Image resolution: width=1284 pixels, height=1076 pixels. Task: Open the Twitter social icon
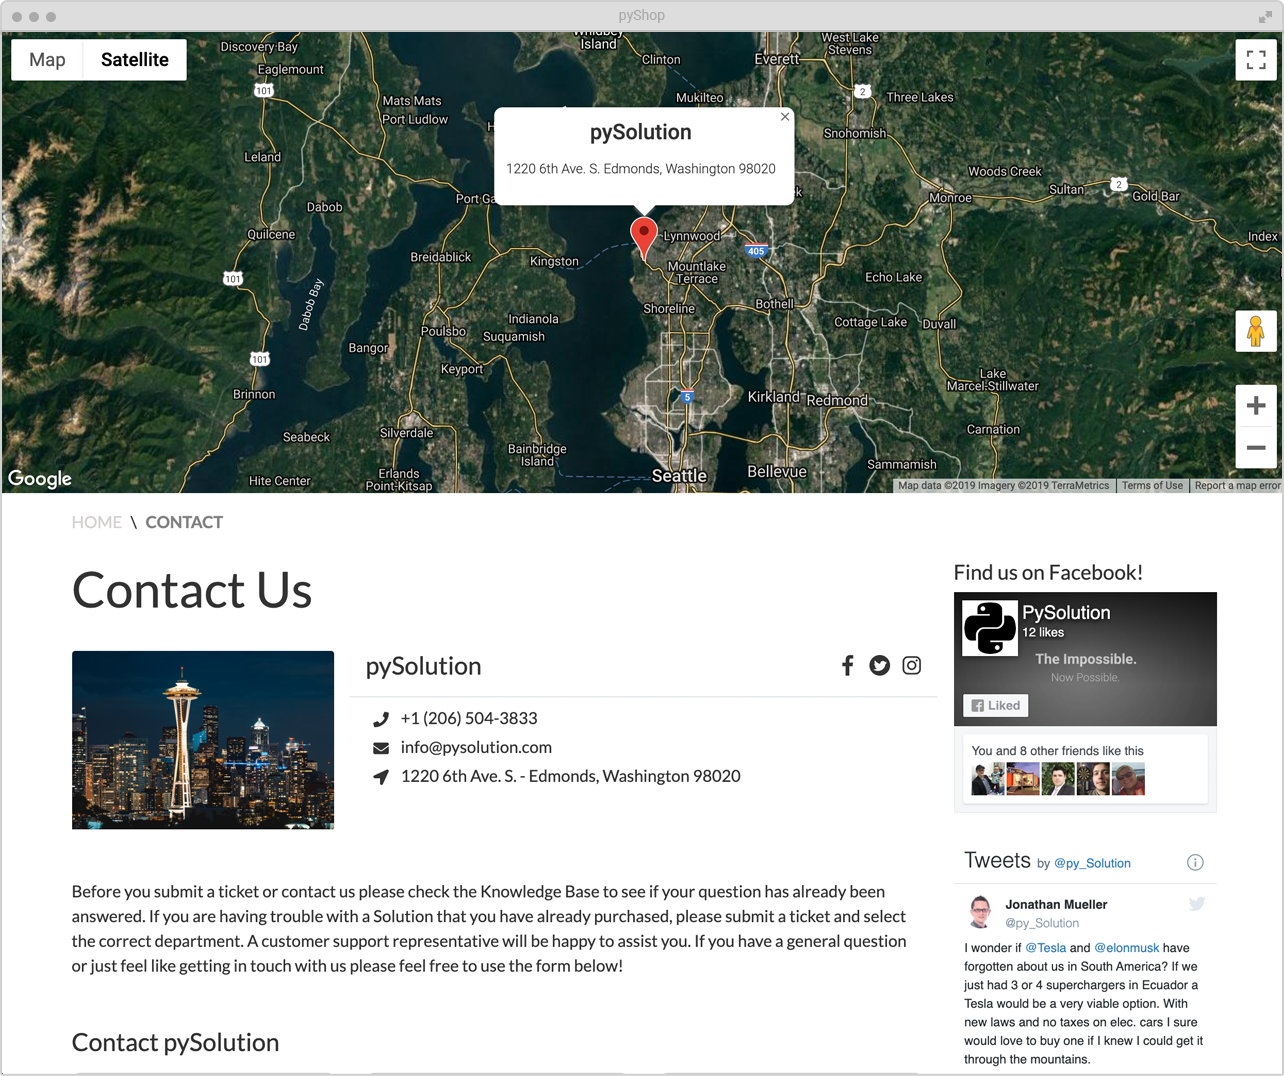879,666
